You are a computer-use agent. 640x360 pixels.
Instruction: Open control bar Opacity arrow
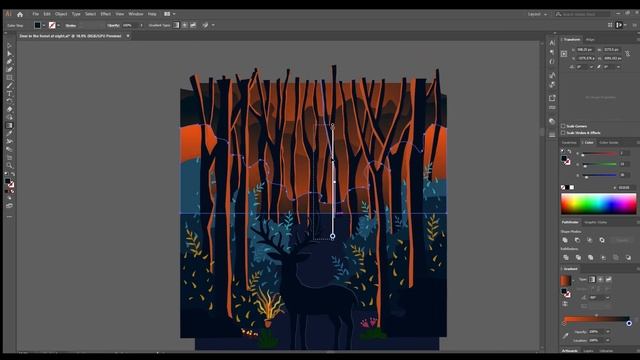click(x=142, y=25)
